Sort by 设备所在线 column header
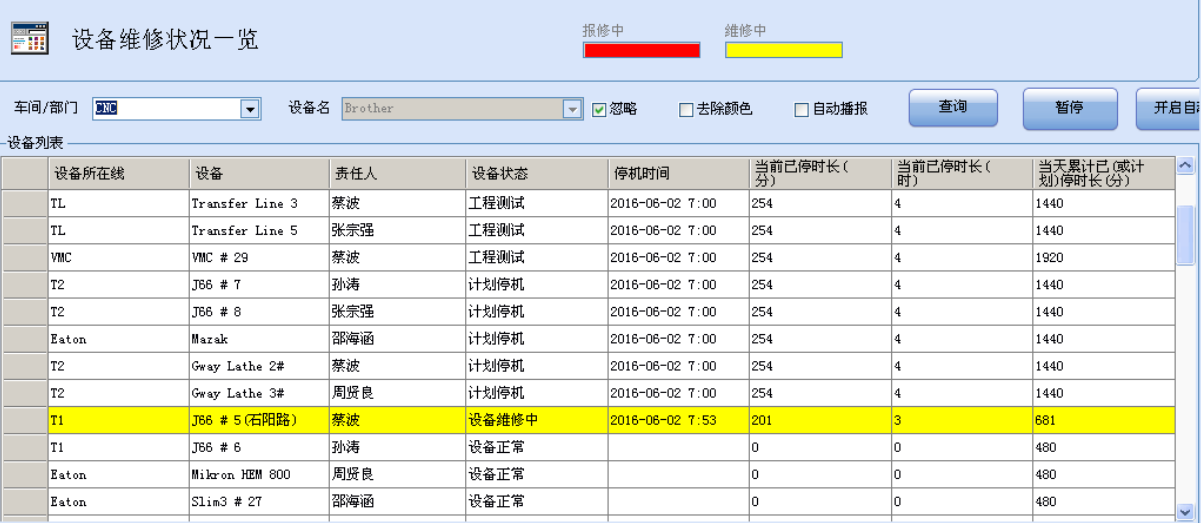Screen dimensions: 1201x523 pyautogui.click(x=118, y=174)
